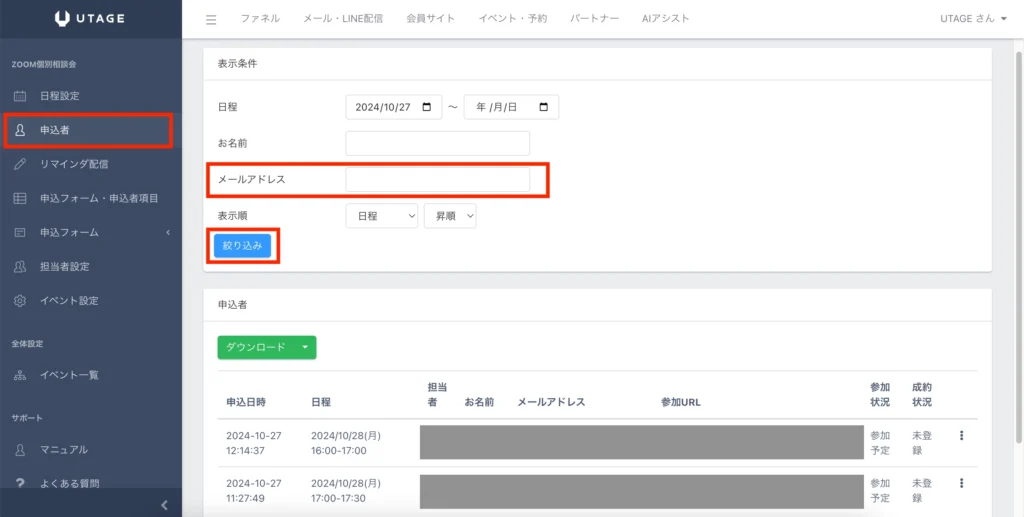The image size is (1024, 517).
Task: Open the ファネル menu
Action: coord(260,18)
